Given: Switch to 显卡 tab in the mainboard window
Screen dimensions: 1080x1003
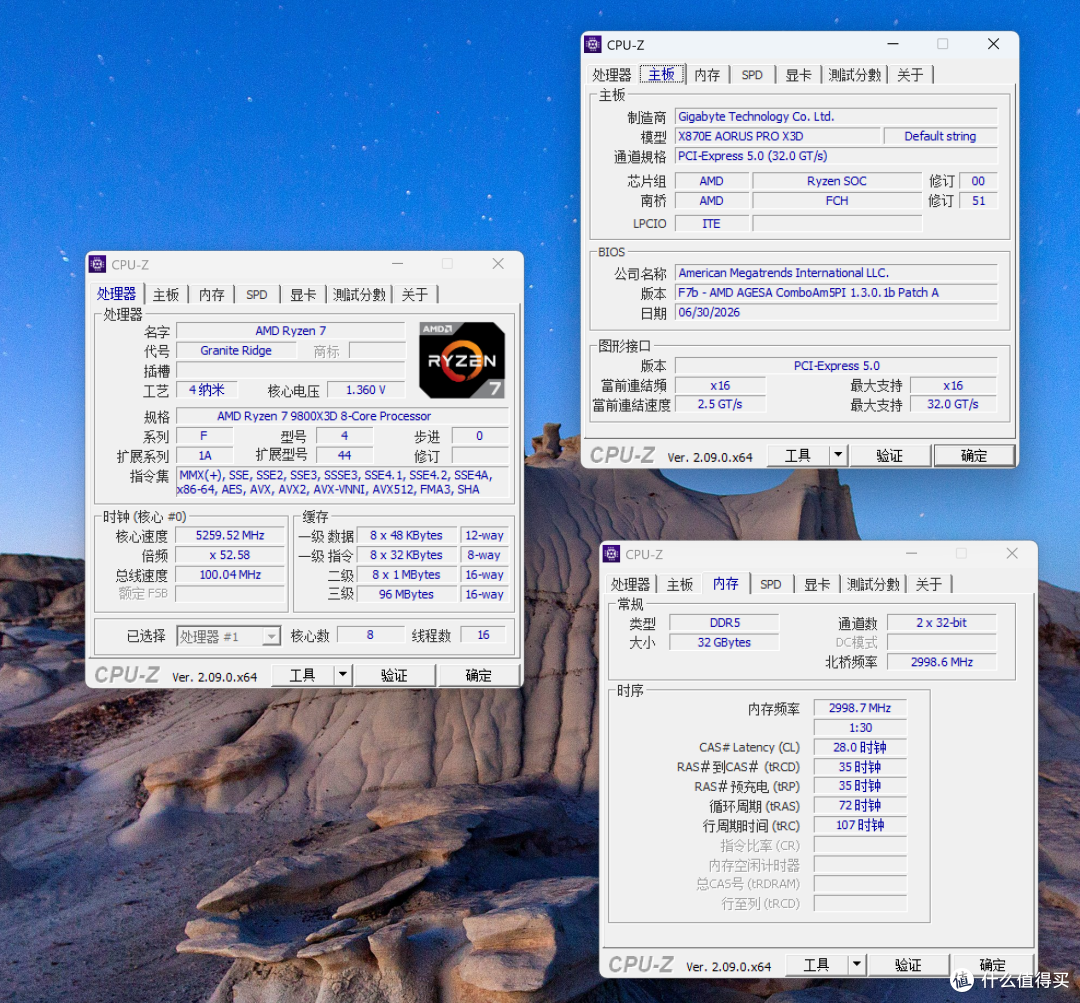Looking at the screenshot, I should click(798, 74).
